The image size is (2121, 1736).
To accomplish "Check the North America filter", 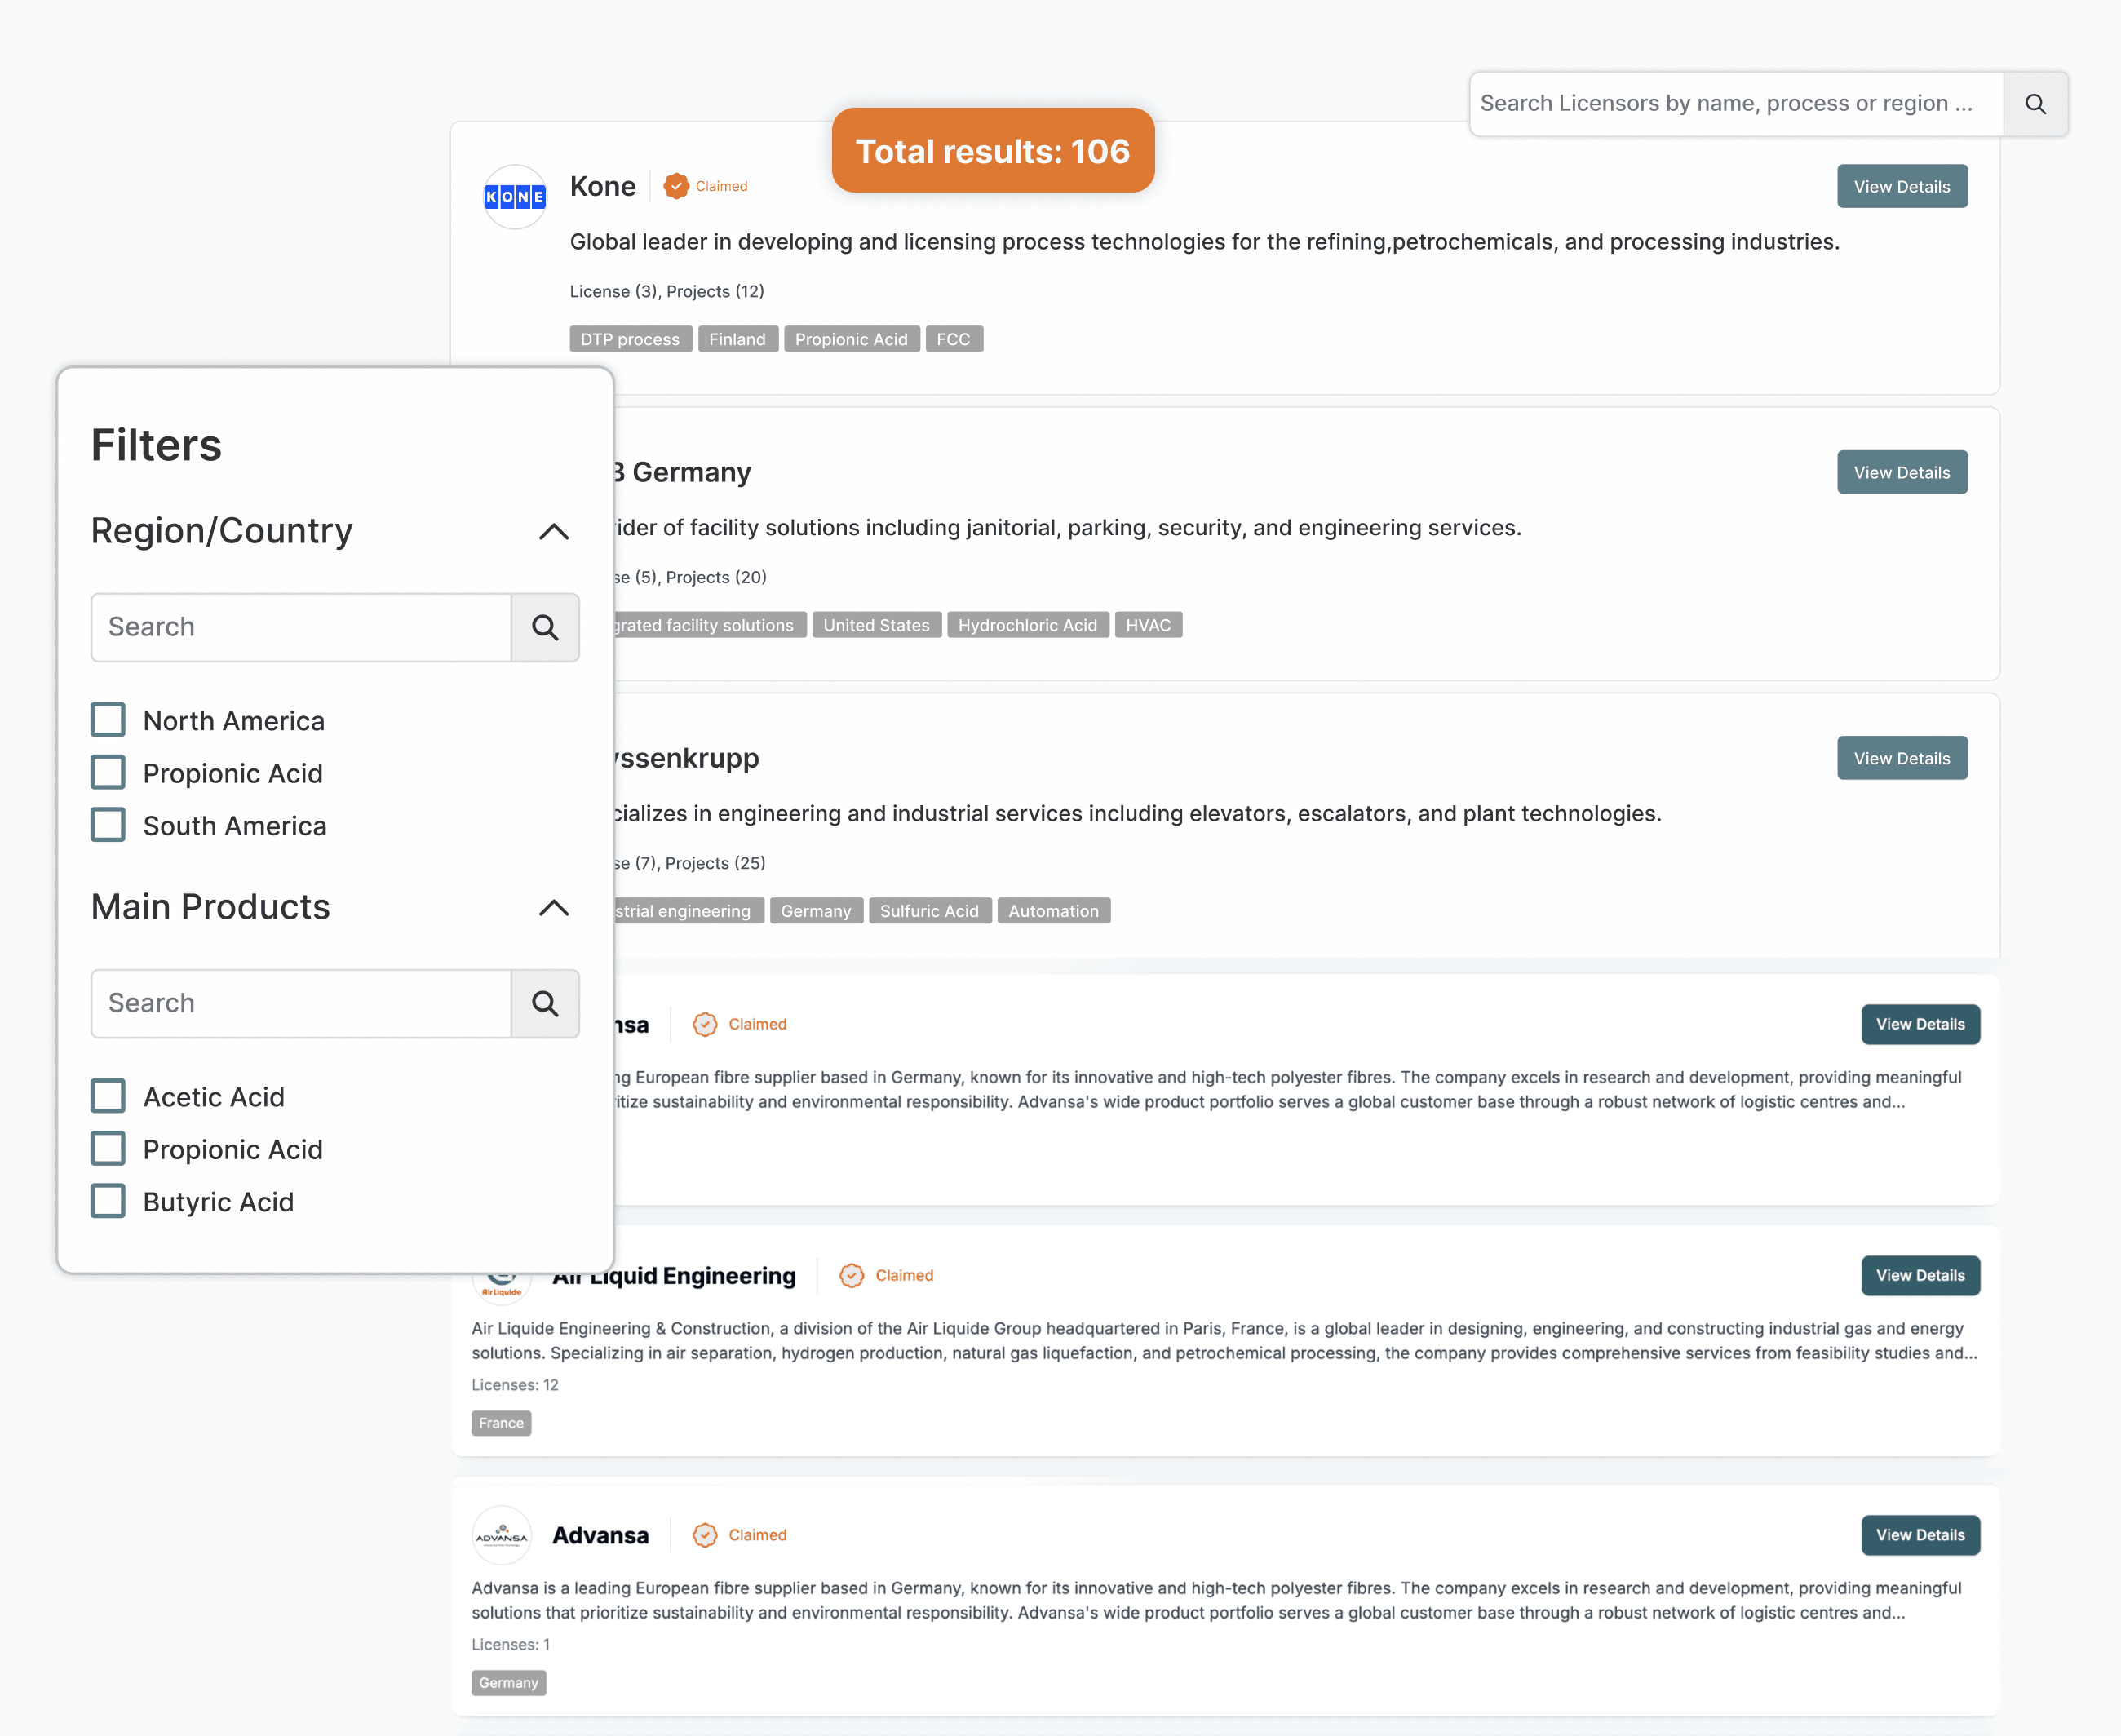I will [x=108, y=720].
